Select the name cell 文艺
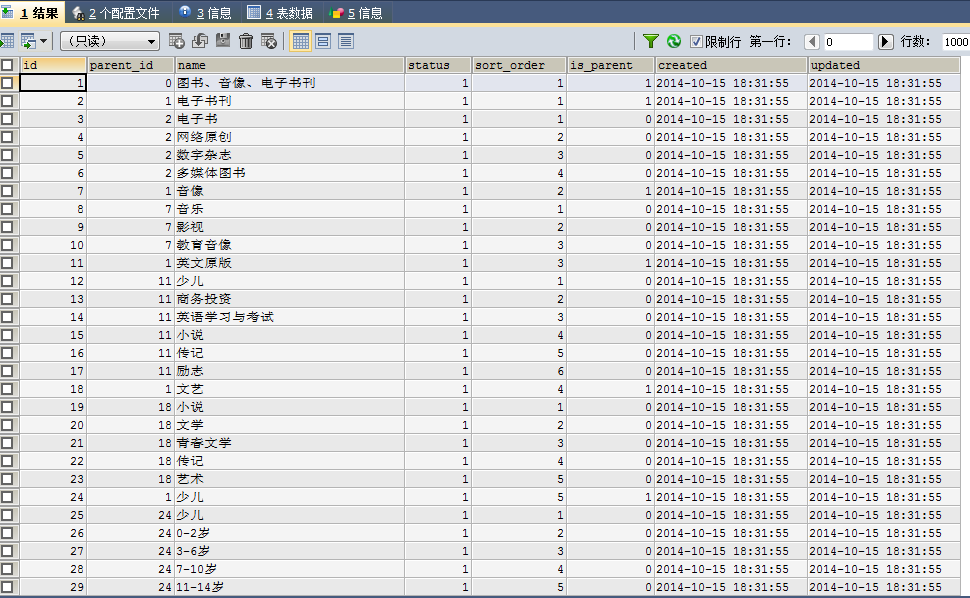The width and height of the screenshot is (970, 598). (x=290, y=389)
